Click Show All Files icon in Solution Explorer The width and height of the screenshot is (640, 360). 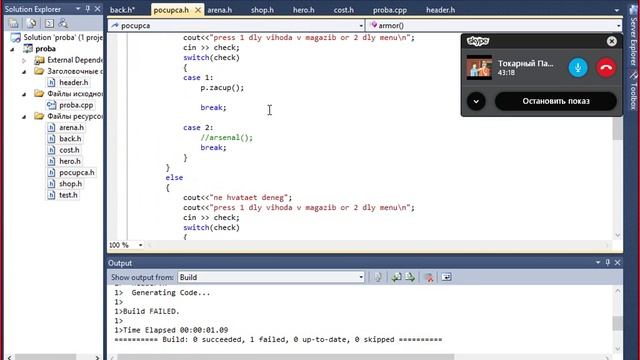[31, 23]
